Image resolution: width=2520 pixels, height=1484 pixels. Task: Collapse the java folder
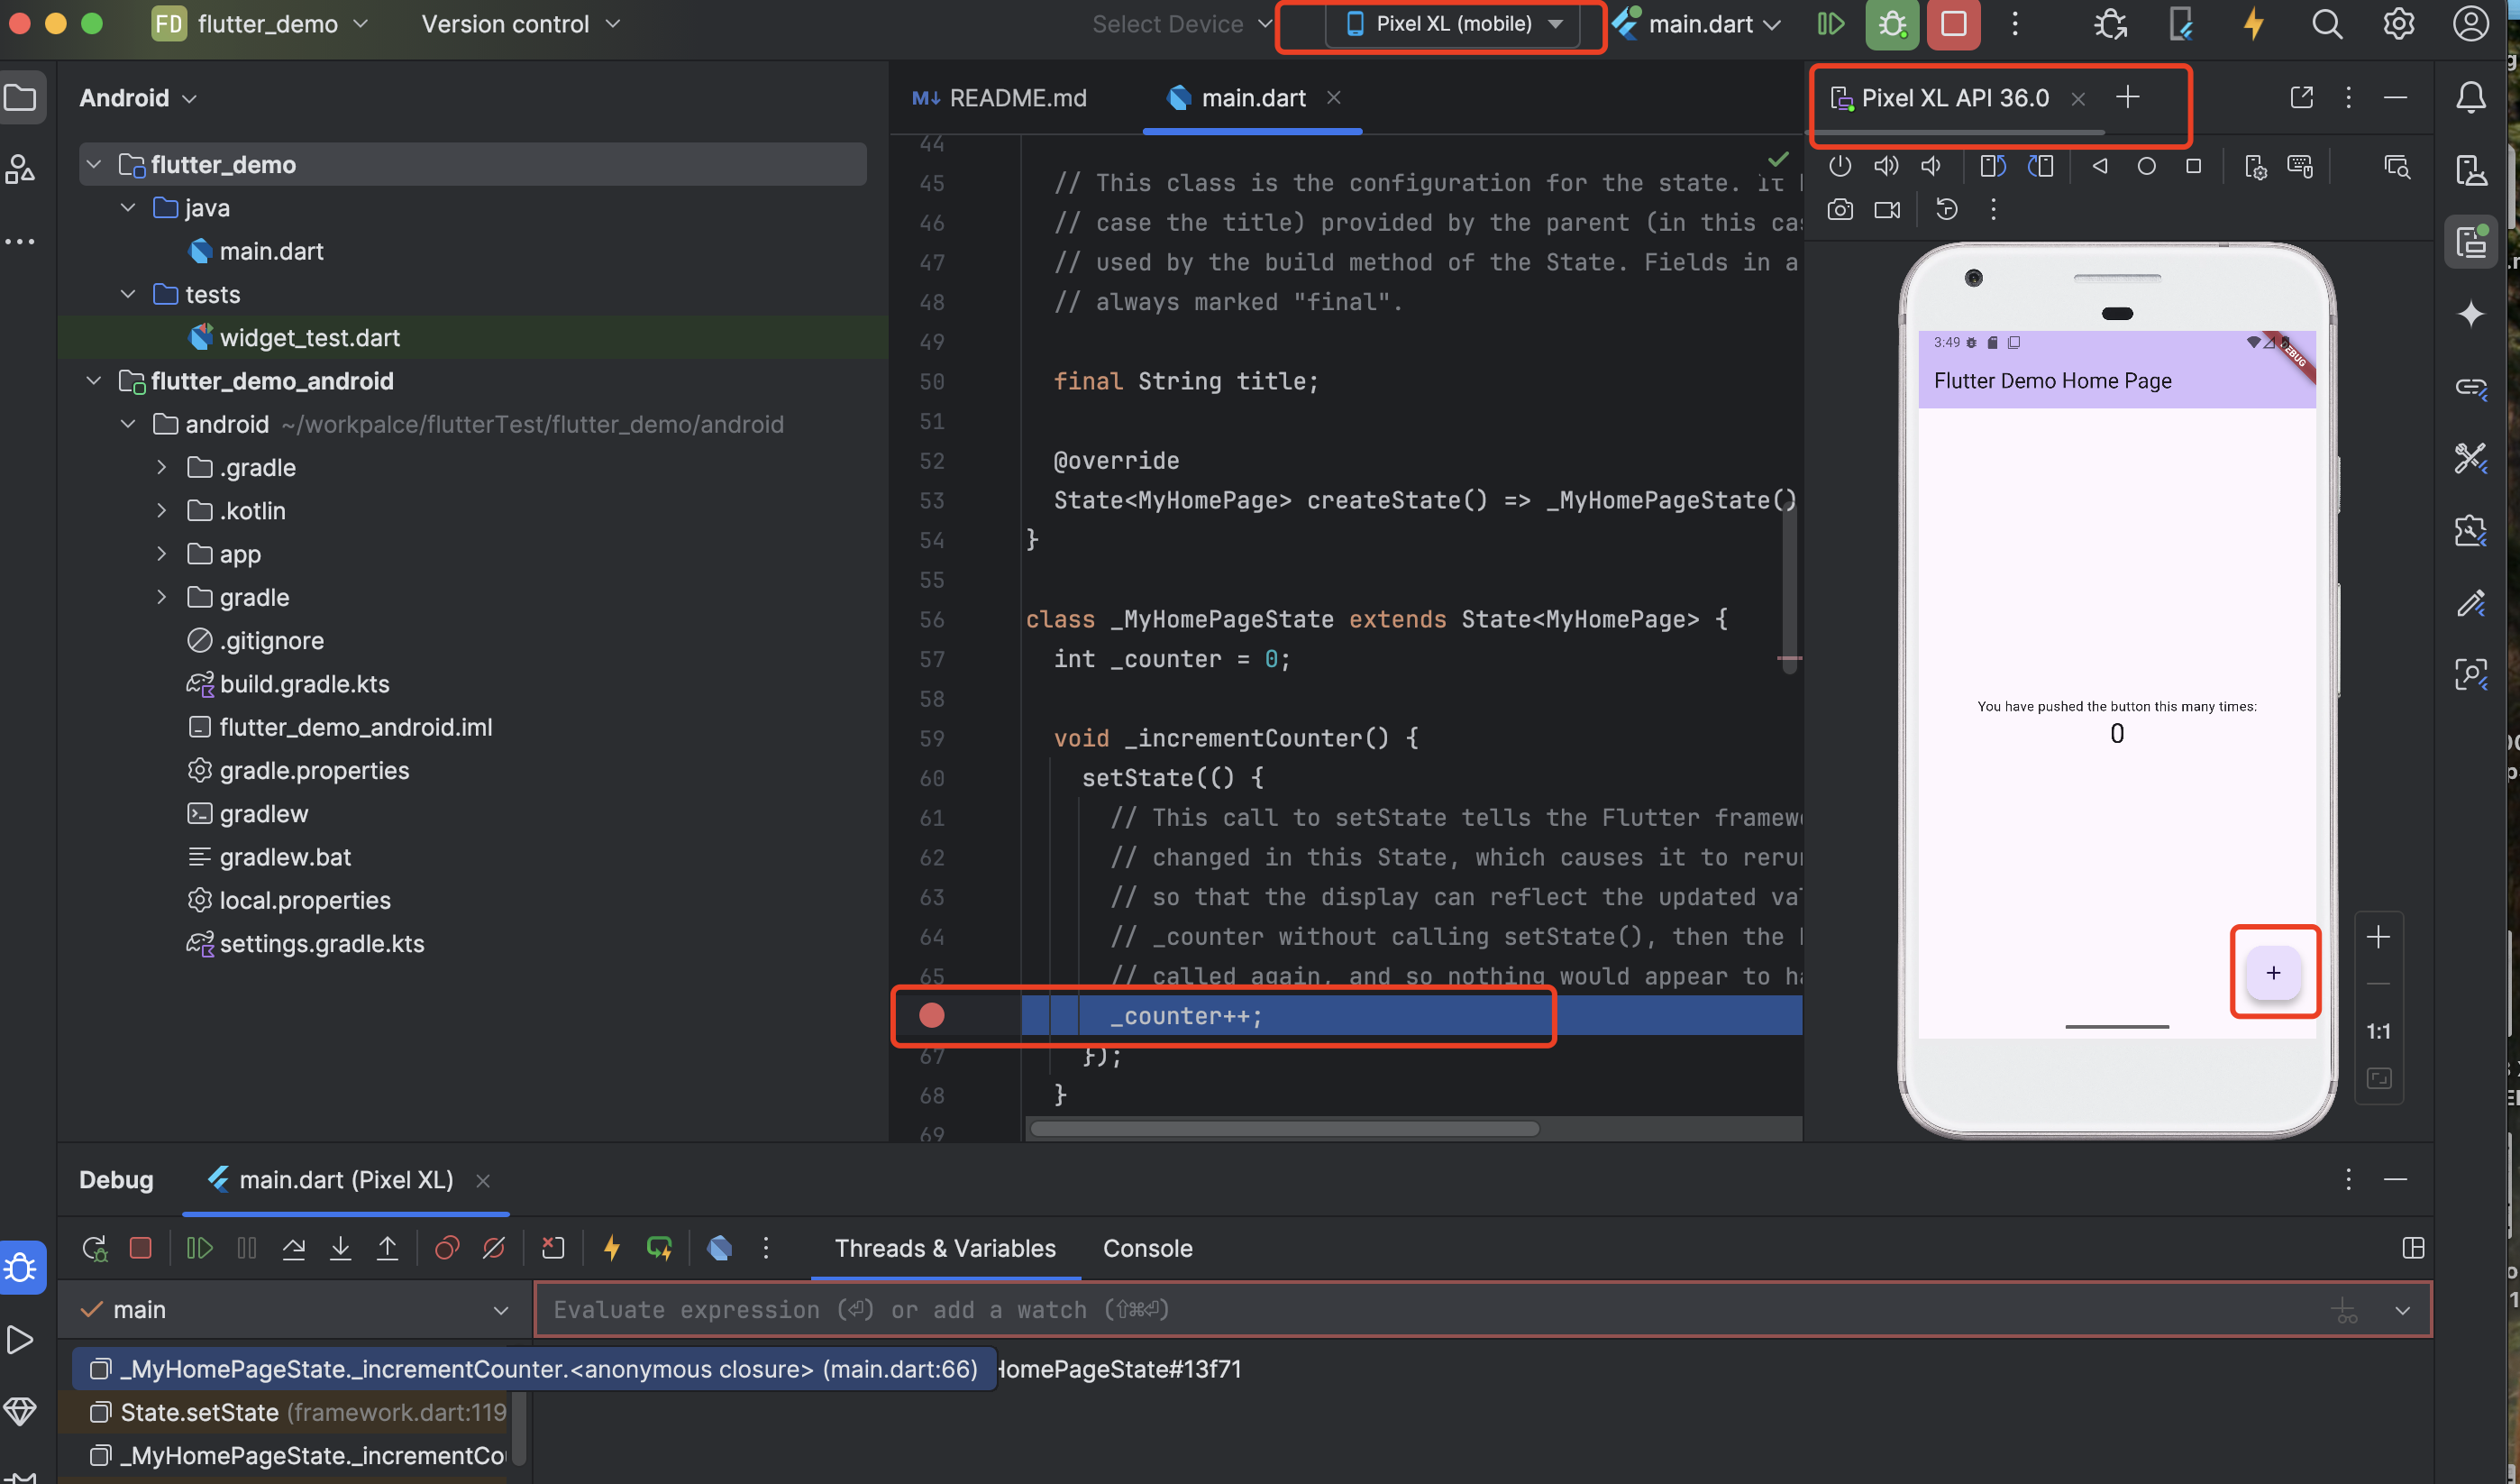pyautogui.click(x=128, y=208)
